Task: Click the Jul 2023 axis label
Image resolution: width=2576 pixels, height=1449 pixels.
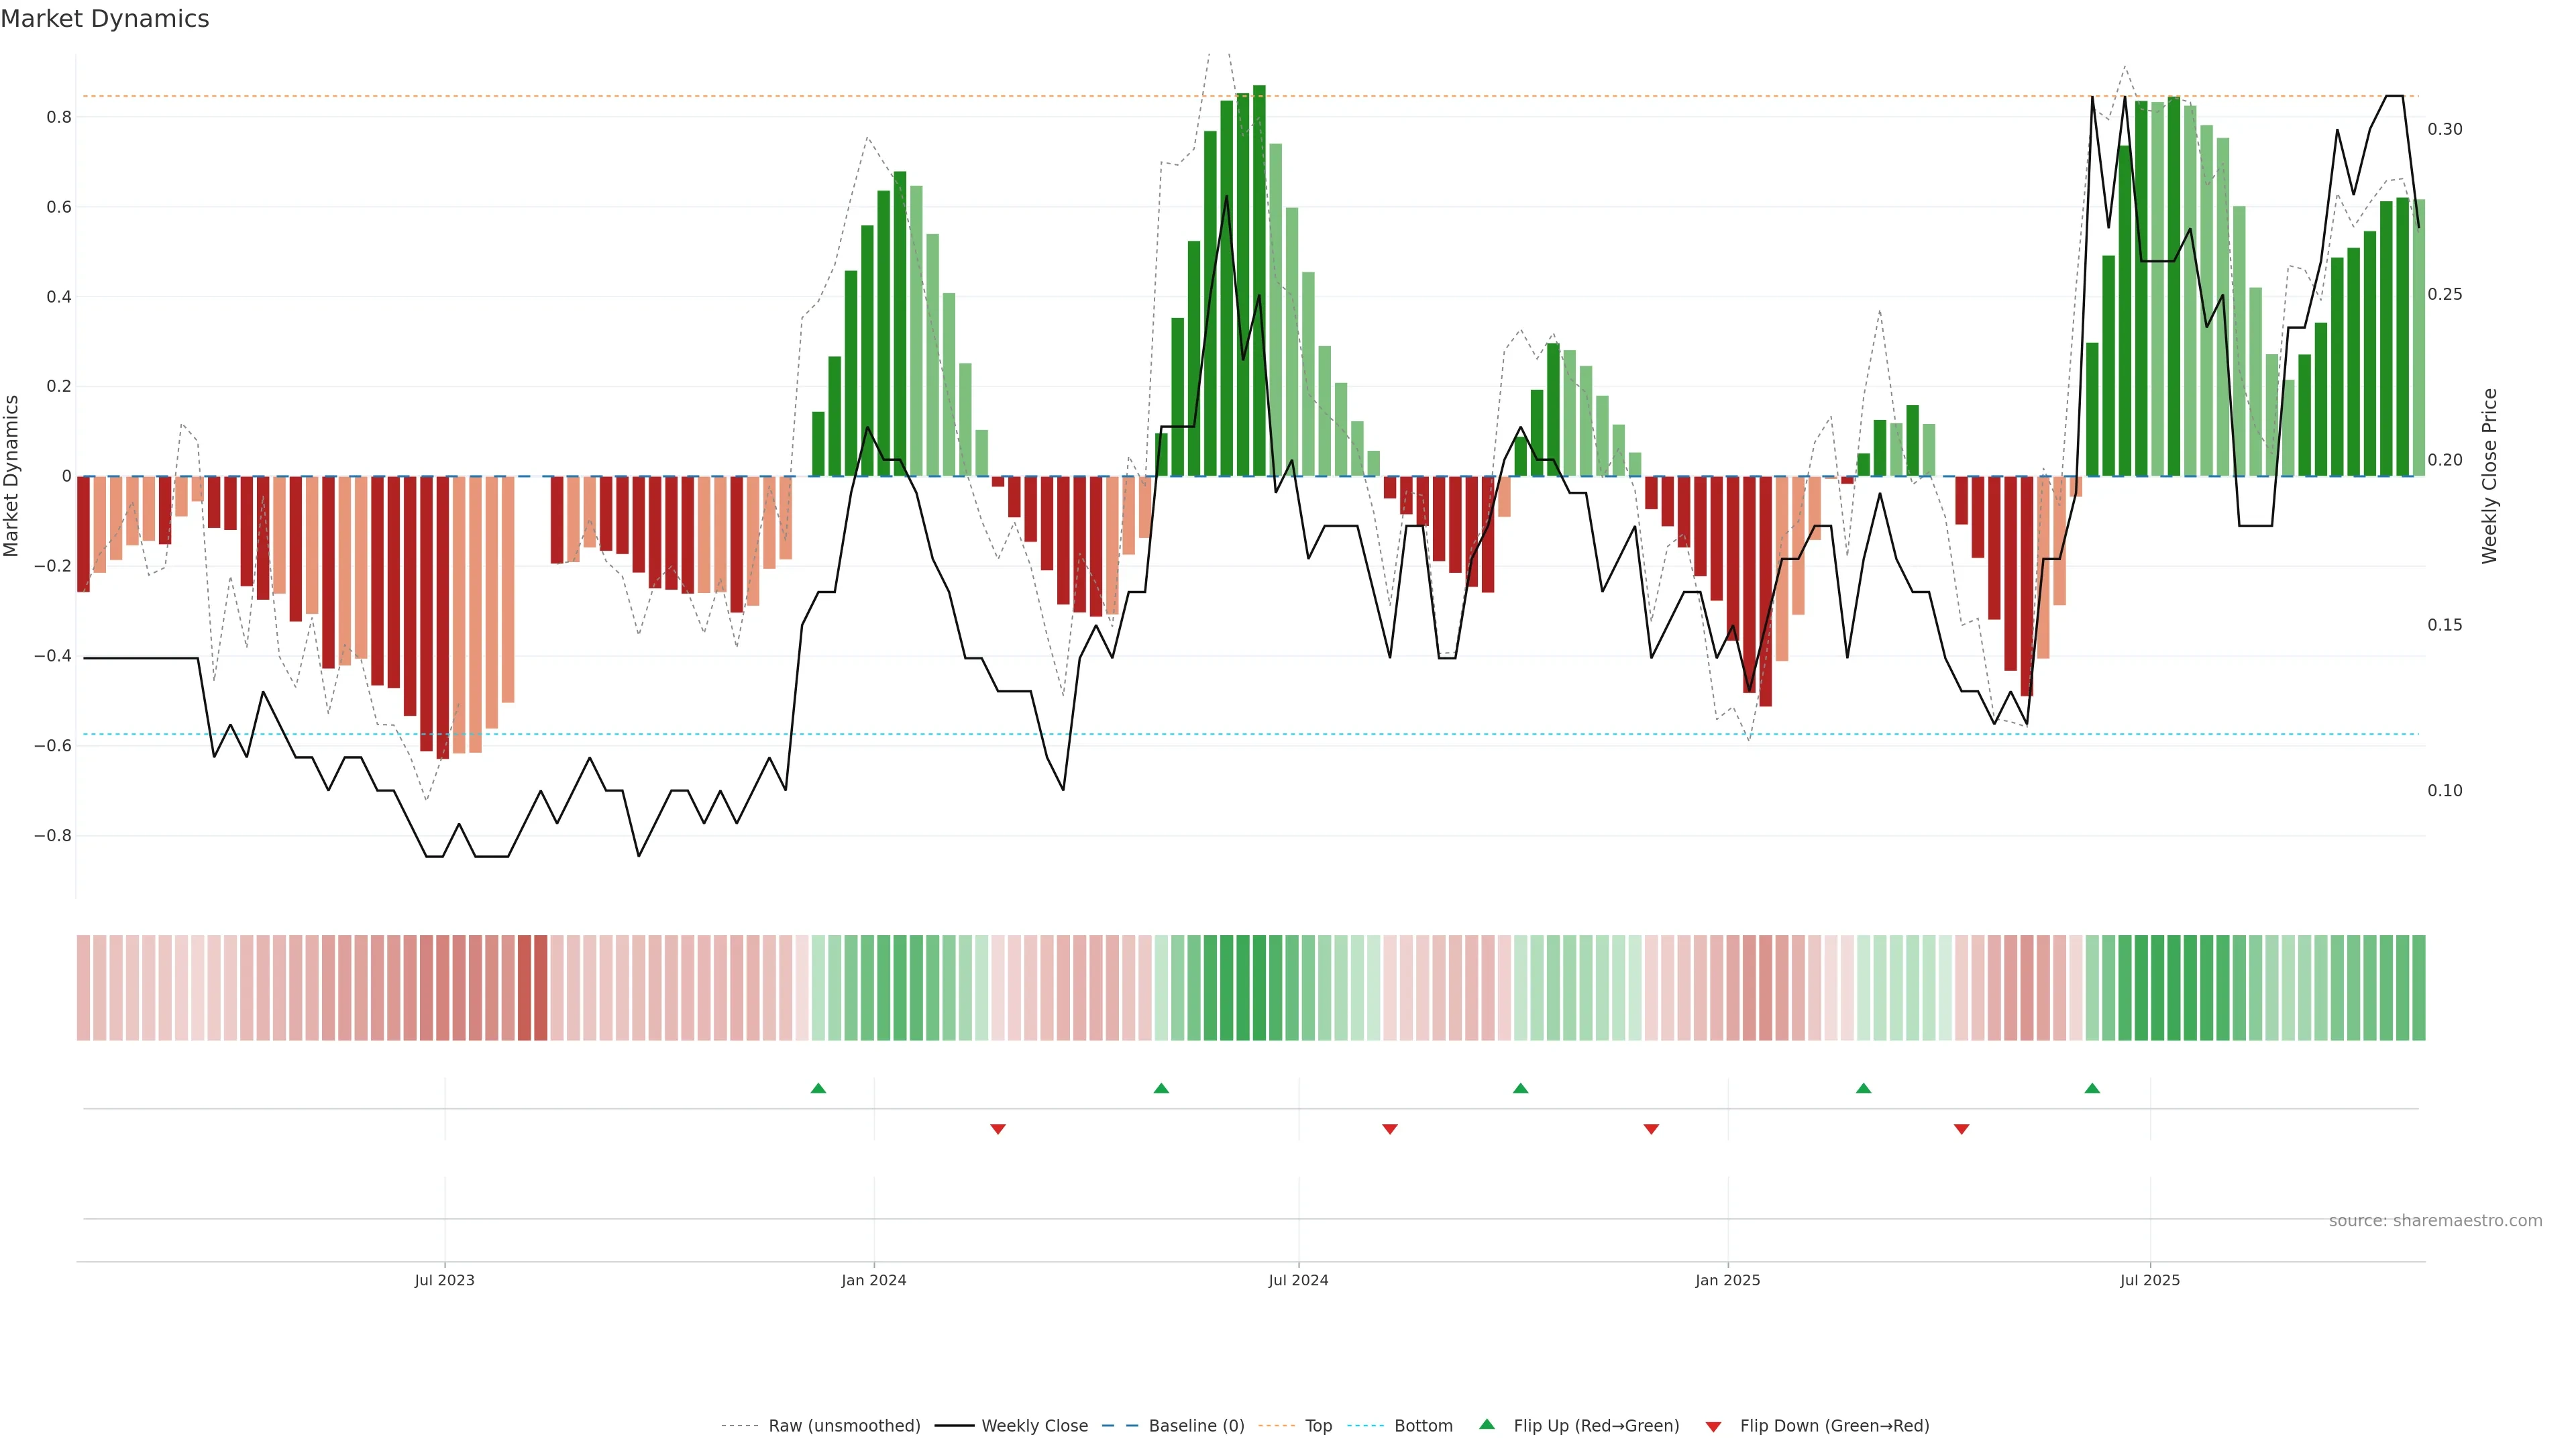Action: pyautogui.click(x=444, y=1280)
